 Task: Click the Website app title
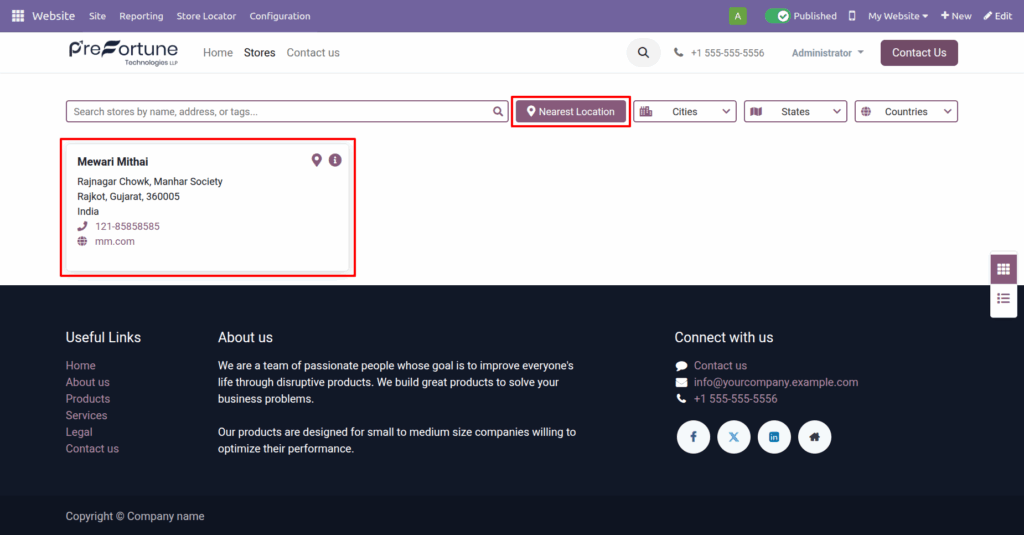(x=54, y=16)
